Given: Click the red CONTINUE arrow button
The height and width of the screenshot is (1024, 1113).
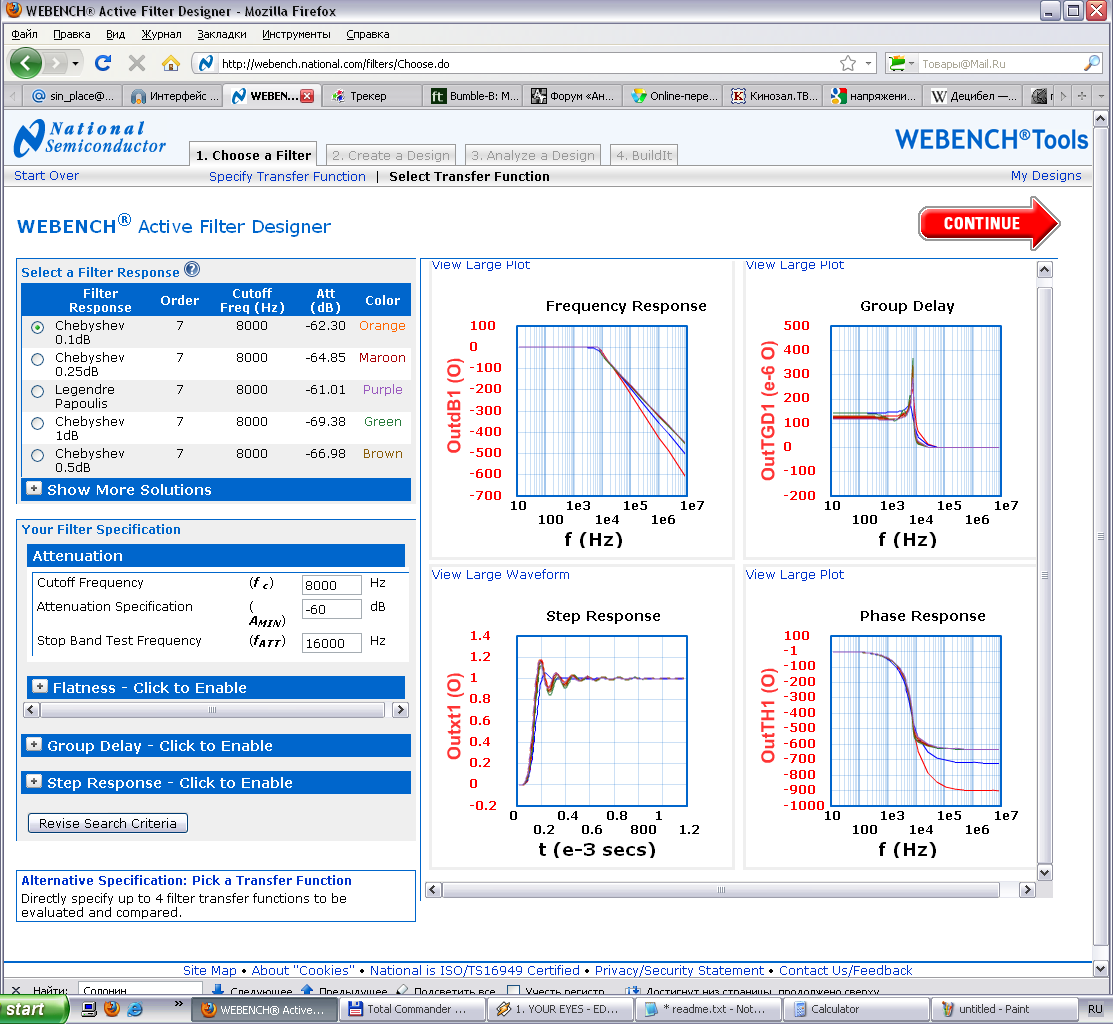Looking at the screenshot, I should tap(988, 224).
